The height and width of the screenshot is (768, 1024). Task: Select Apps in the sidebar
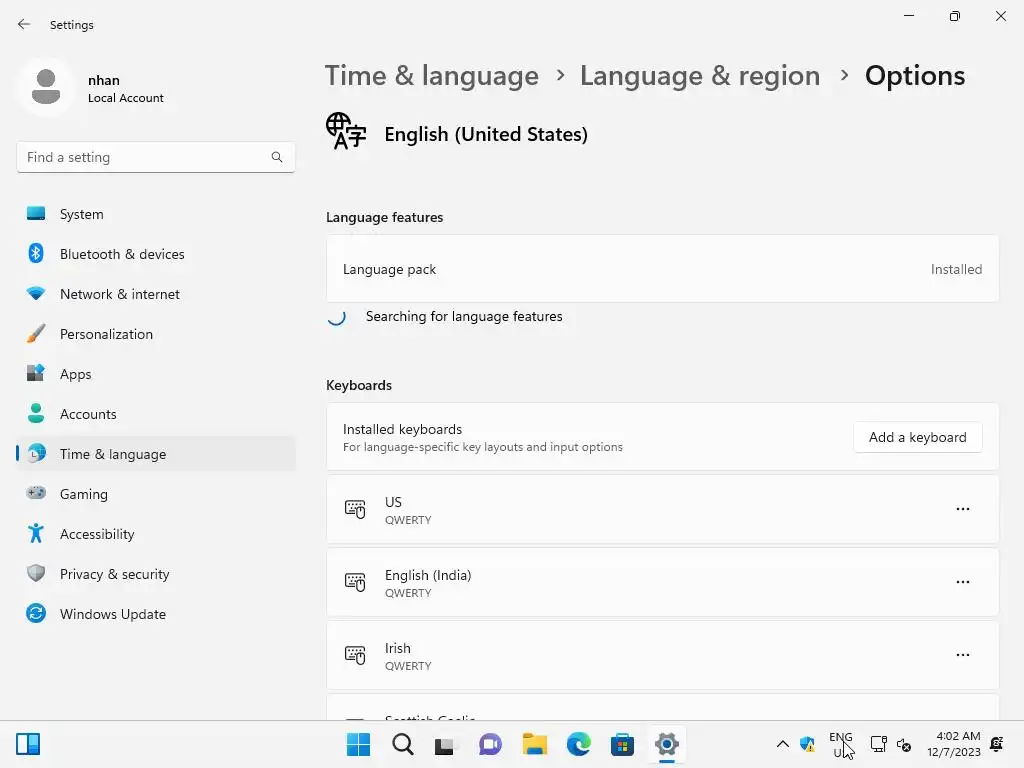[x=155, y=374]
